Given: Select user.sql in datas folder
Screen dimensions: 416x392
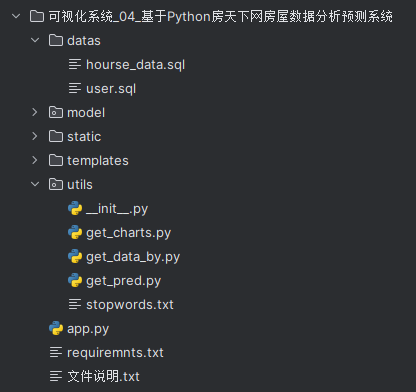Looking at the screenshot, I should coord(111,89).
